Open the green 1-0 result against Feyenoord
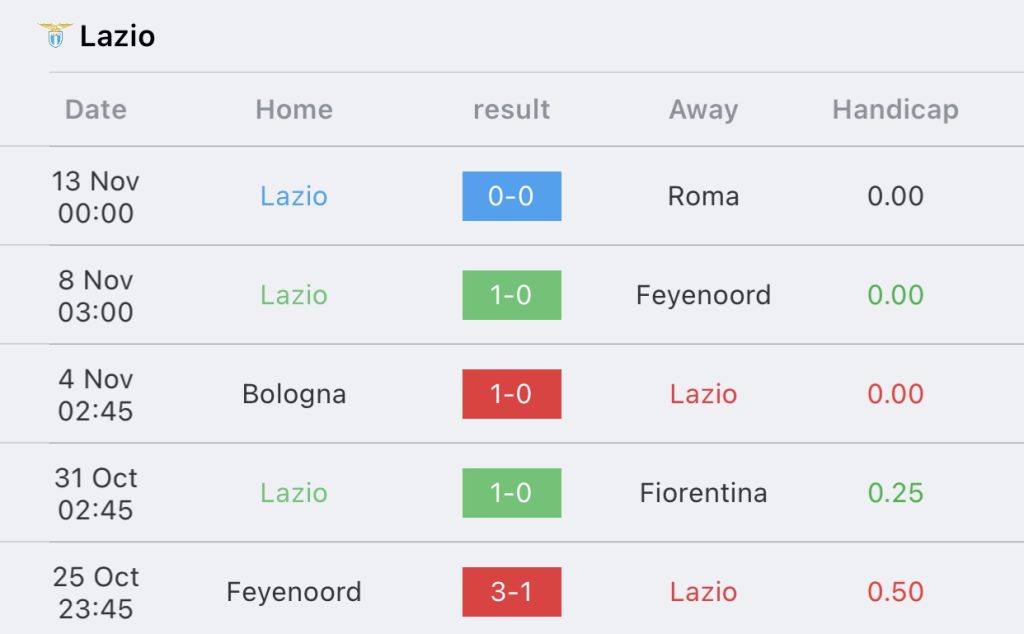The height and width of the screenshot is (634, 1024). point(511,295)
